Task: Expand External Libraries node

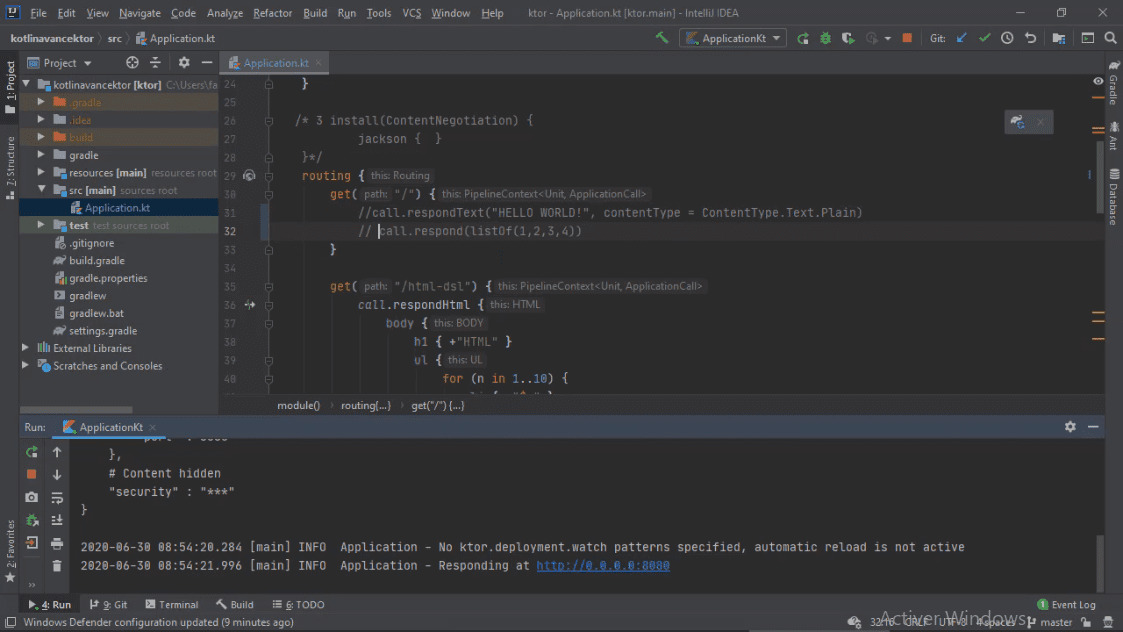Action: (26, 348)
